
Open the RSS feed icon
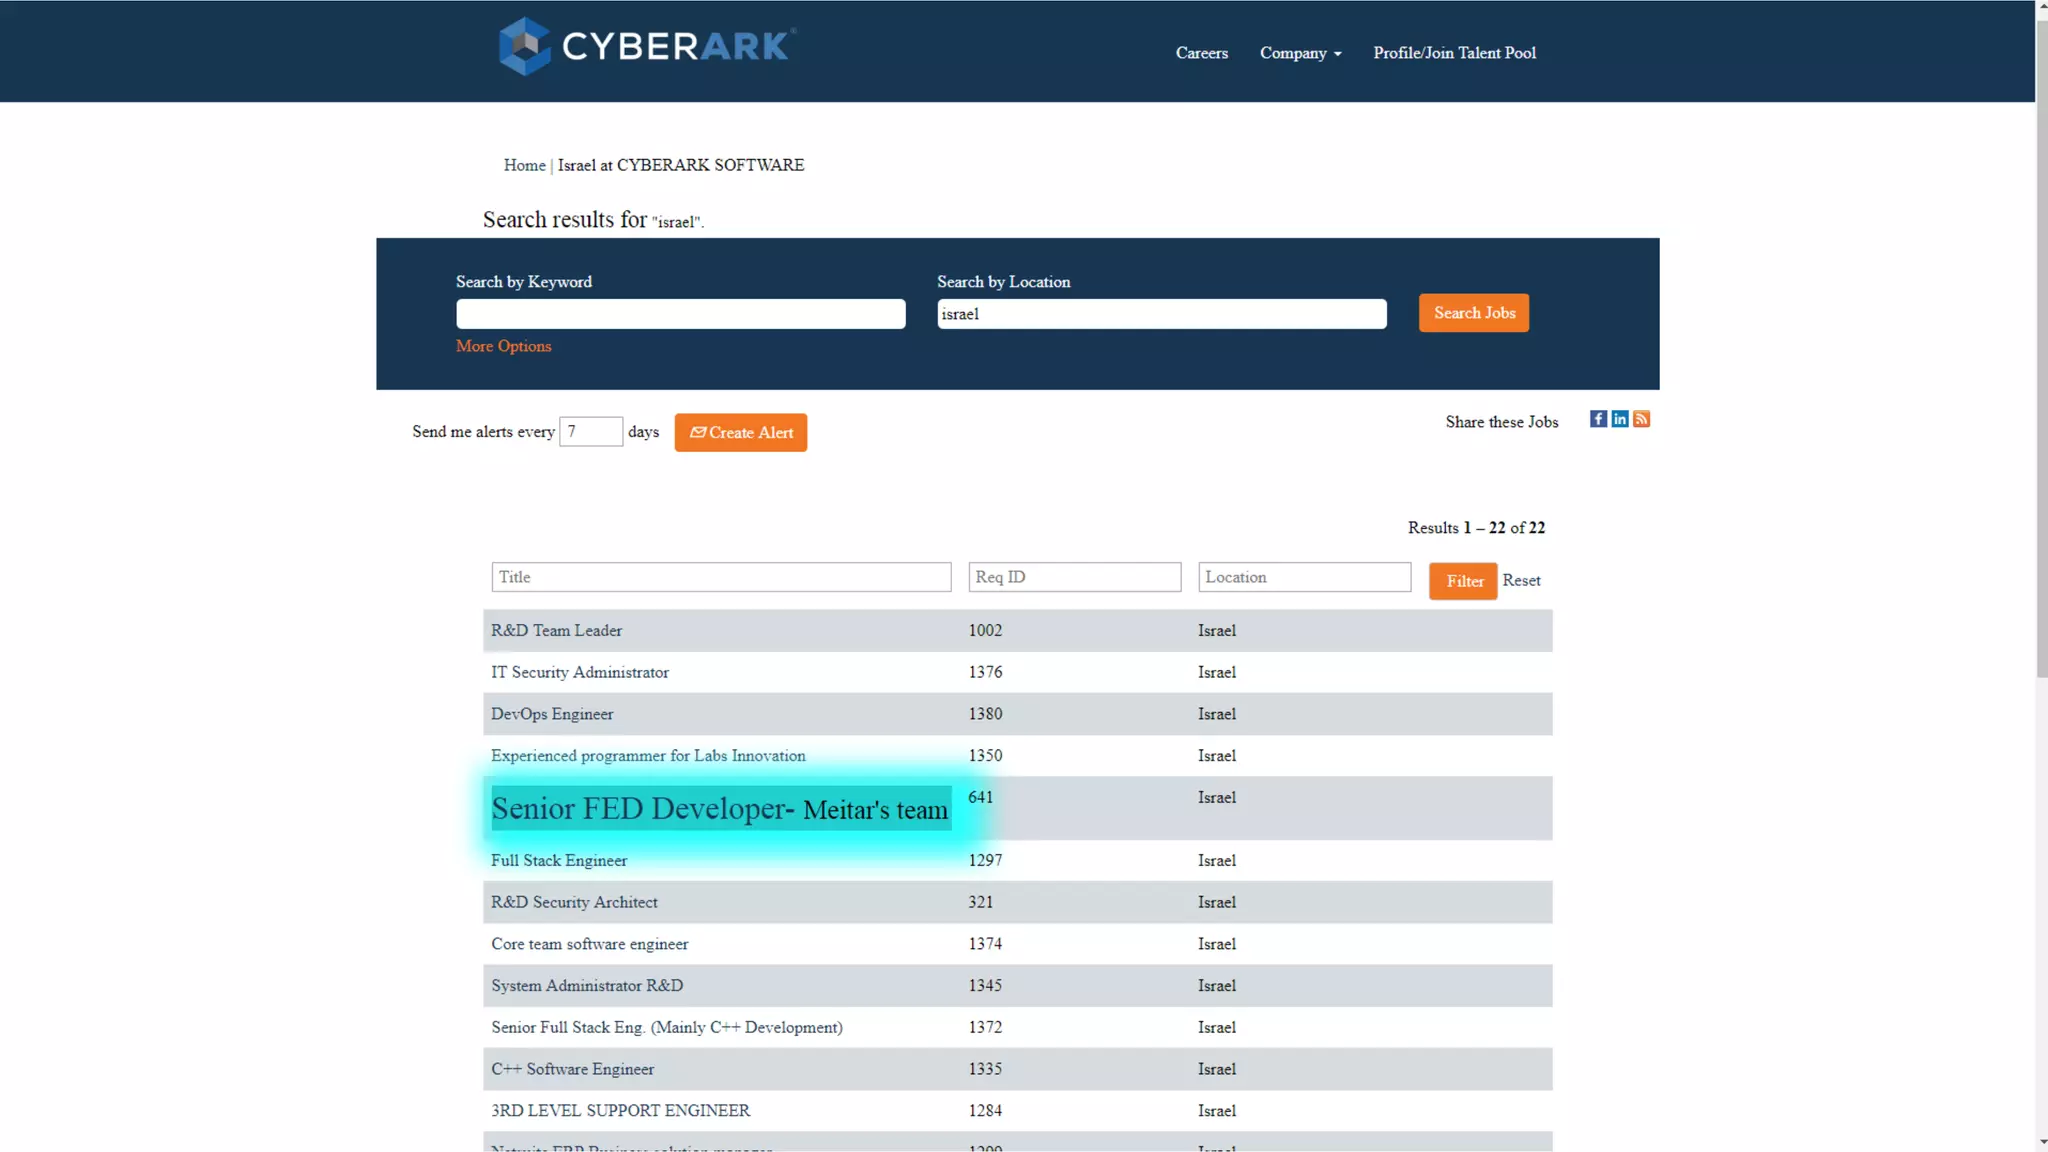1641,419
